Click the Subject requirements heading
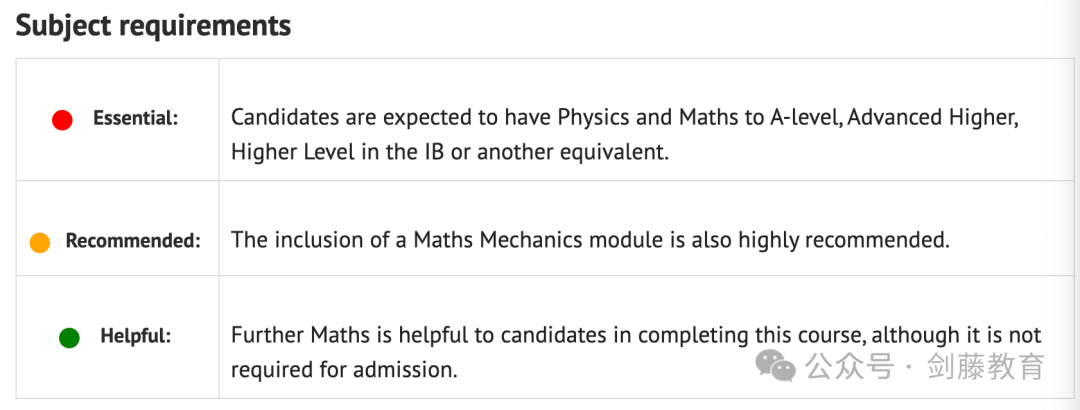This screenshot has width=1080, height=410. (154, 26)
